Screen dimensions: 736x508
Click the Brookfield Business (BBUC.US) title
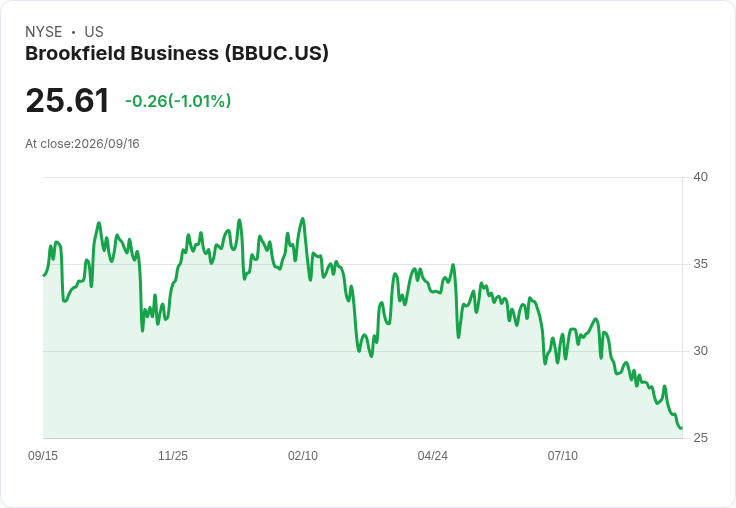[x=176, y=54]
